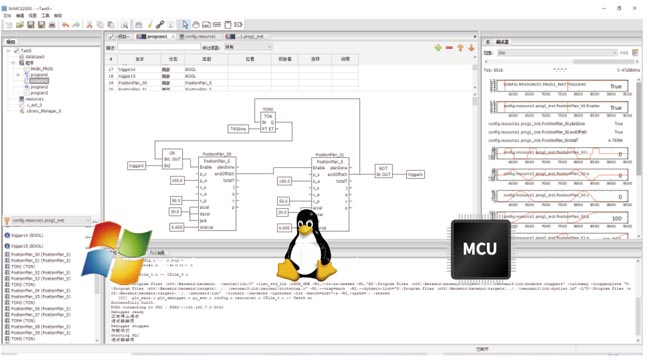Open the debugger time range dropdown
The image size is (647, 360).
[x=557, y=53]
